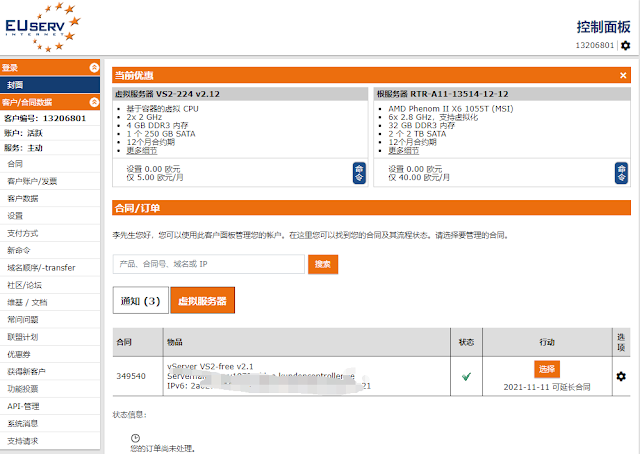Switch to the 通知 (3) tab
The width and height of the screenshot is (640, 454).
(x=140, y=300)
